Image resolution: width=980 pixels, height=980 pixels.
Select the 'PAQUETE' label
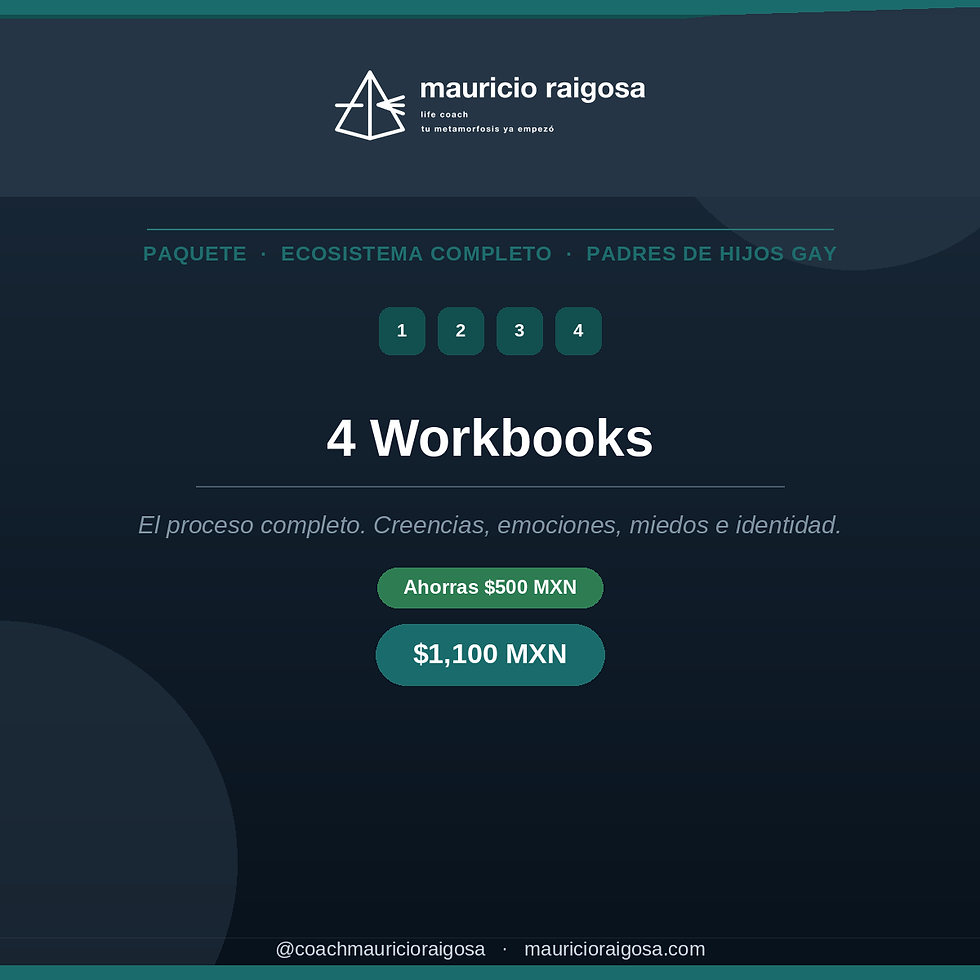click(x=195, y=254)
